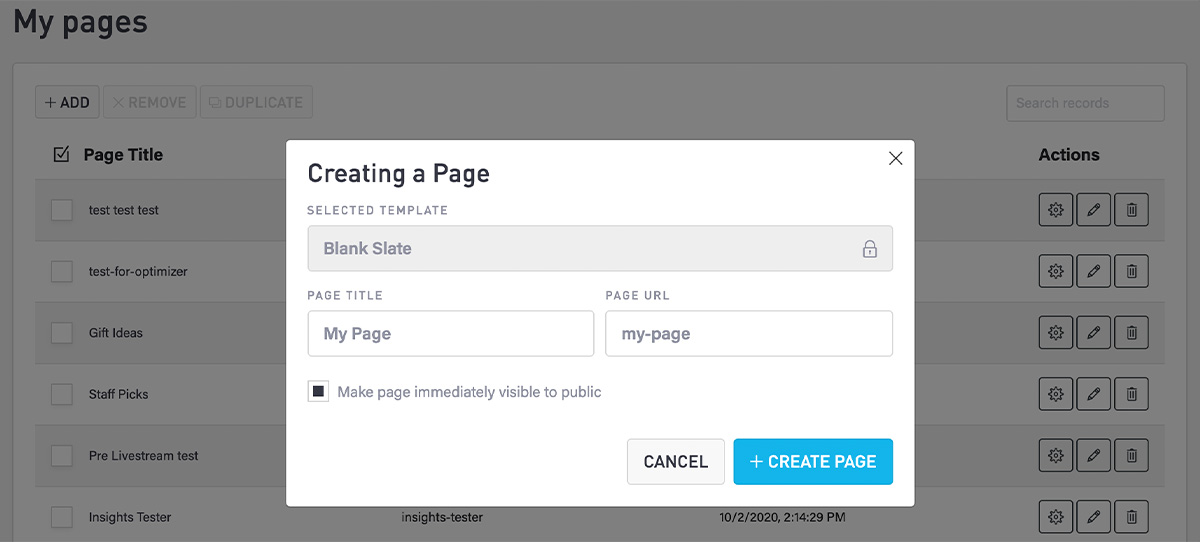The width and height of the screenshot is (1200, 542).
Task: Check the box next to Gift Ideas
Action: click(x=62, y=333)
